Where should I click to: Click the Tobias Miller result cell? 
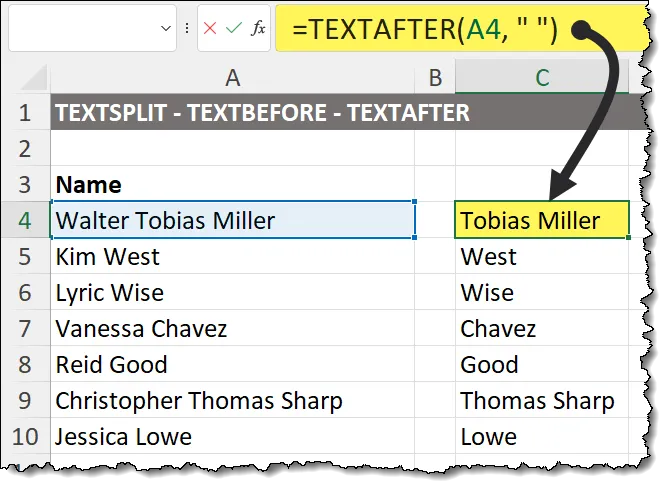click(541, 220)
